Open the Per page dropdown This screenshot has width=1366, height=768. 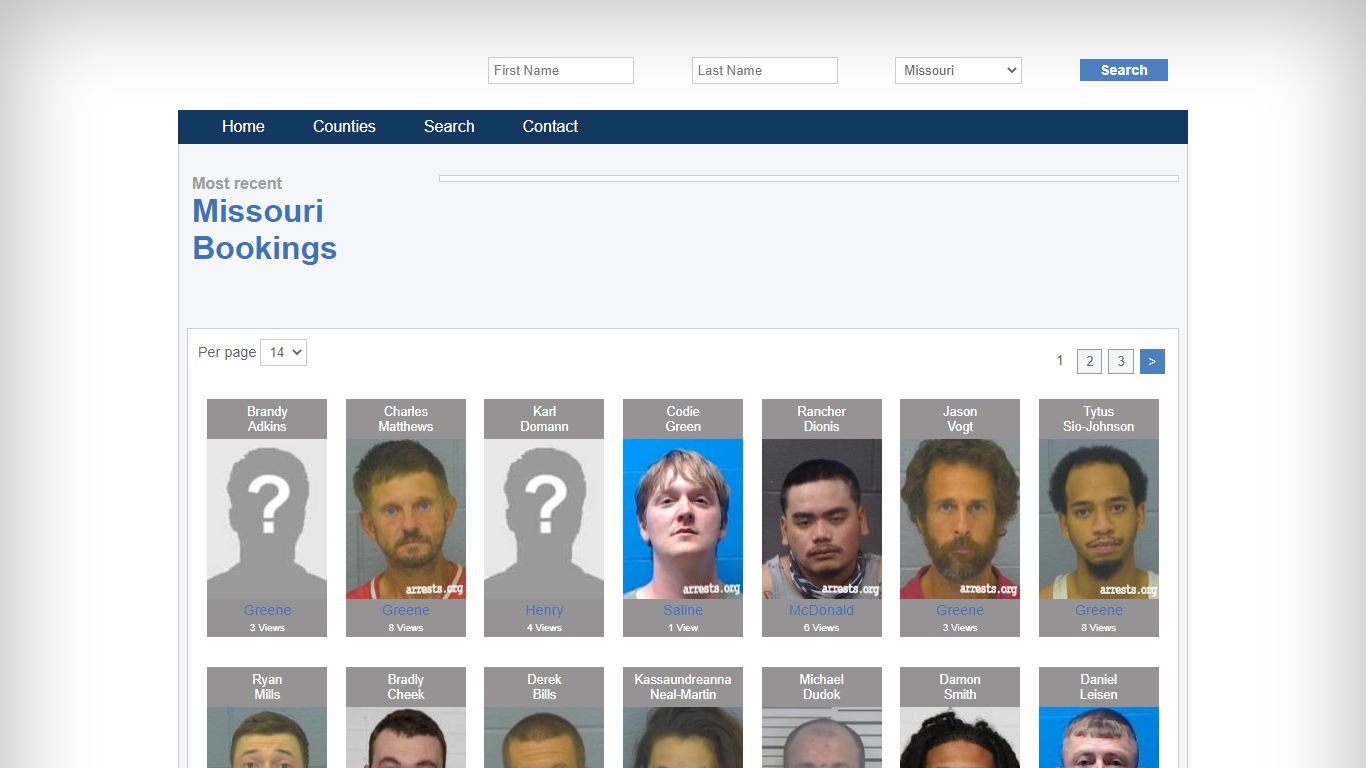click(x=283, y=352)
